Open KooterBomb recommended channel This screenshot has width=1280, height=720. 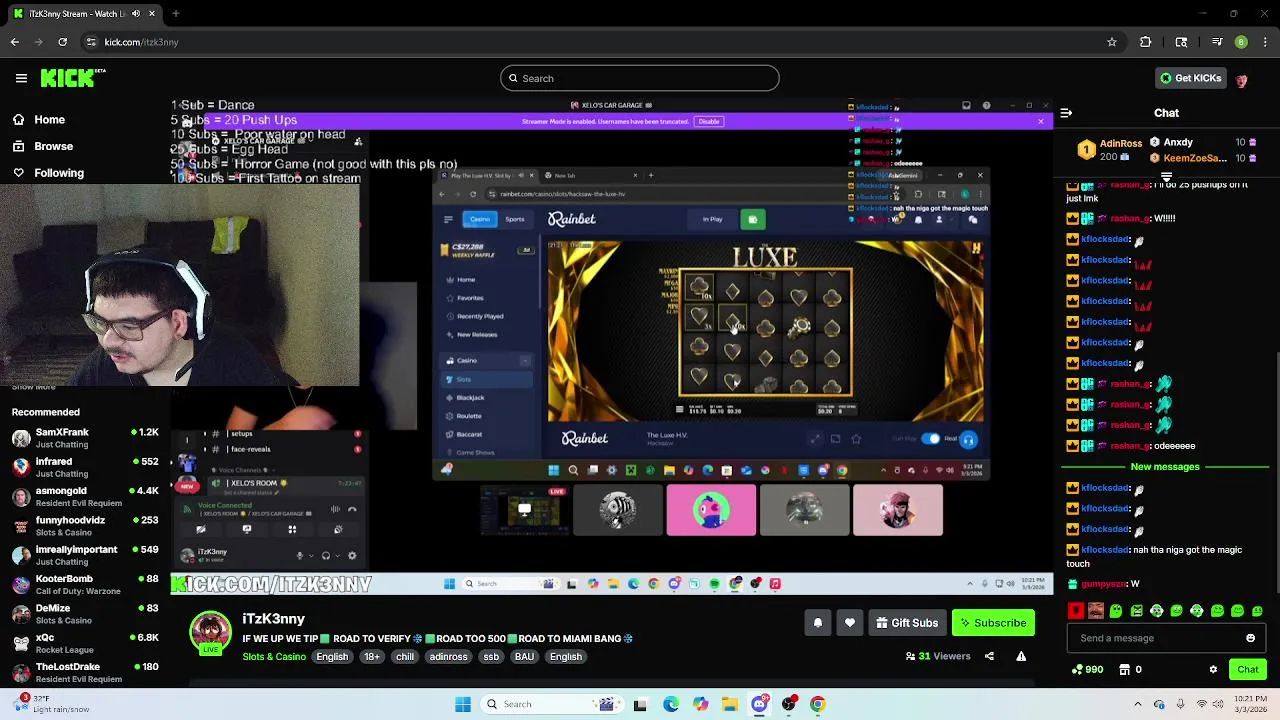(85, 584)
